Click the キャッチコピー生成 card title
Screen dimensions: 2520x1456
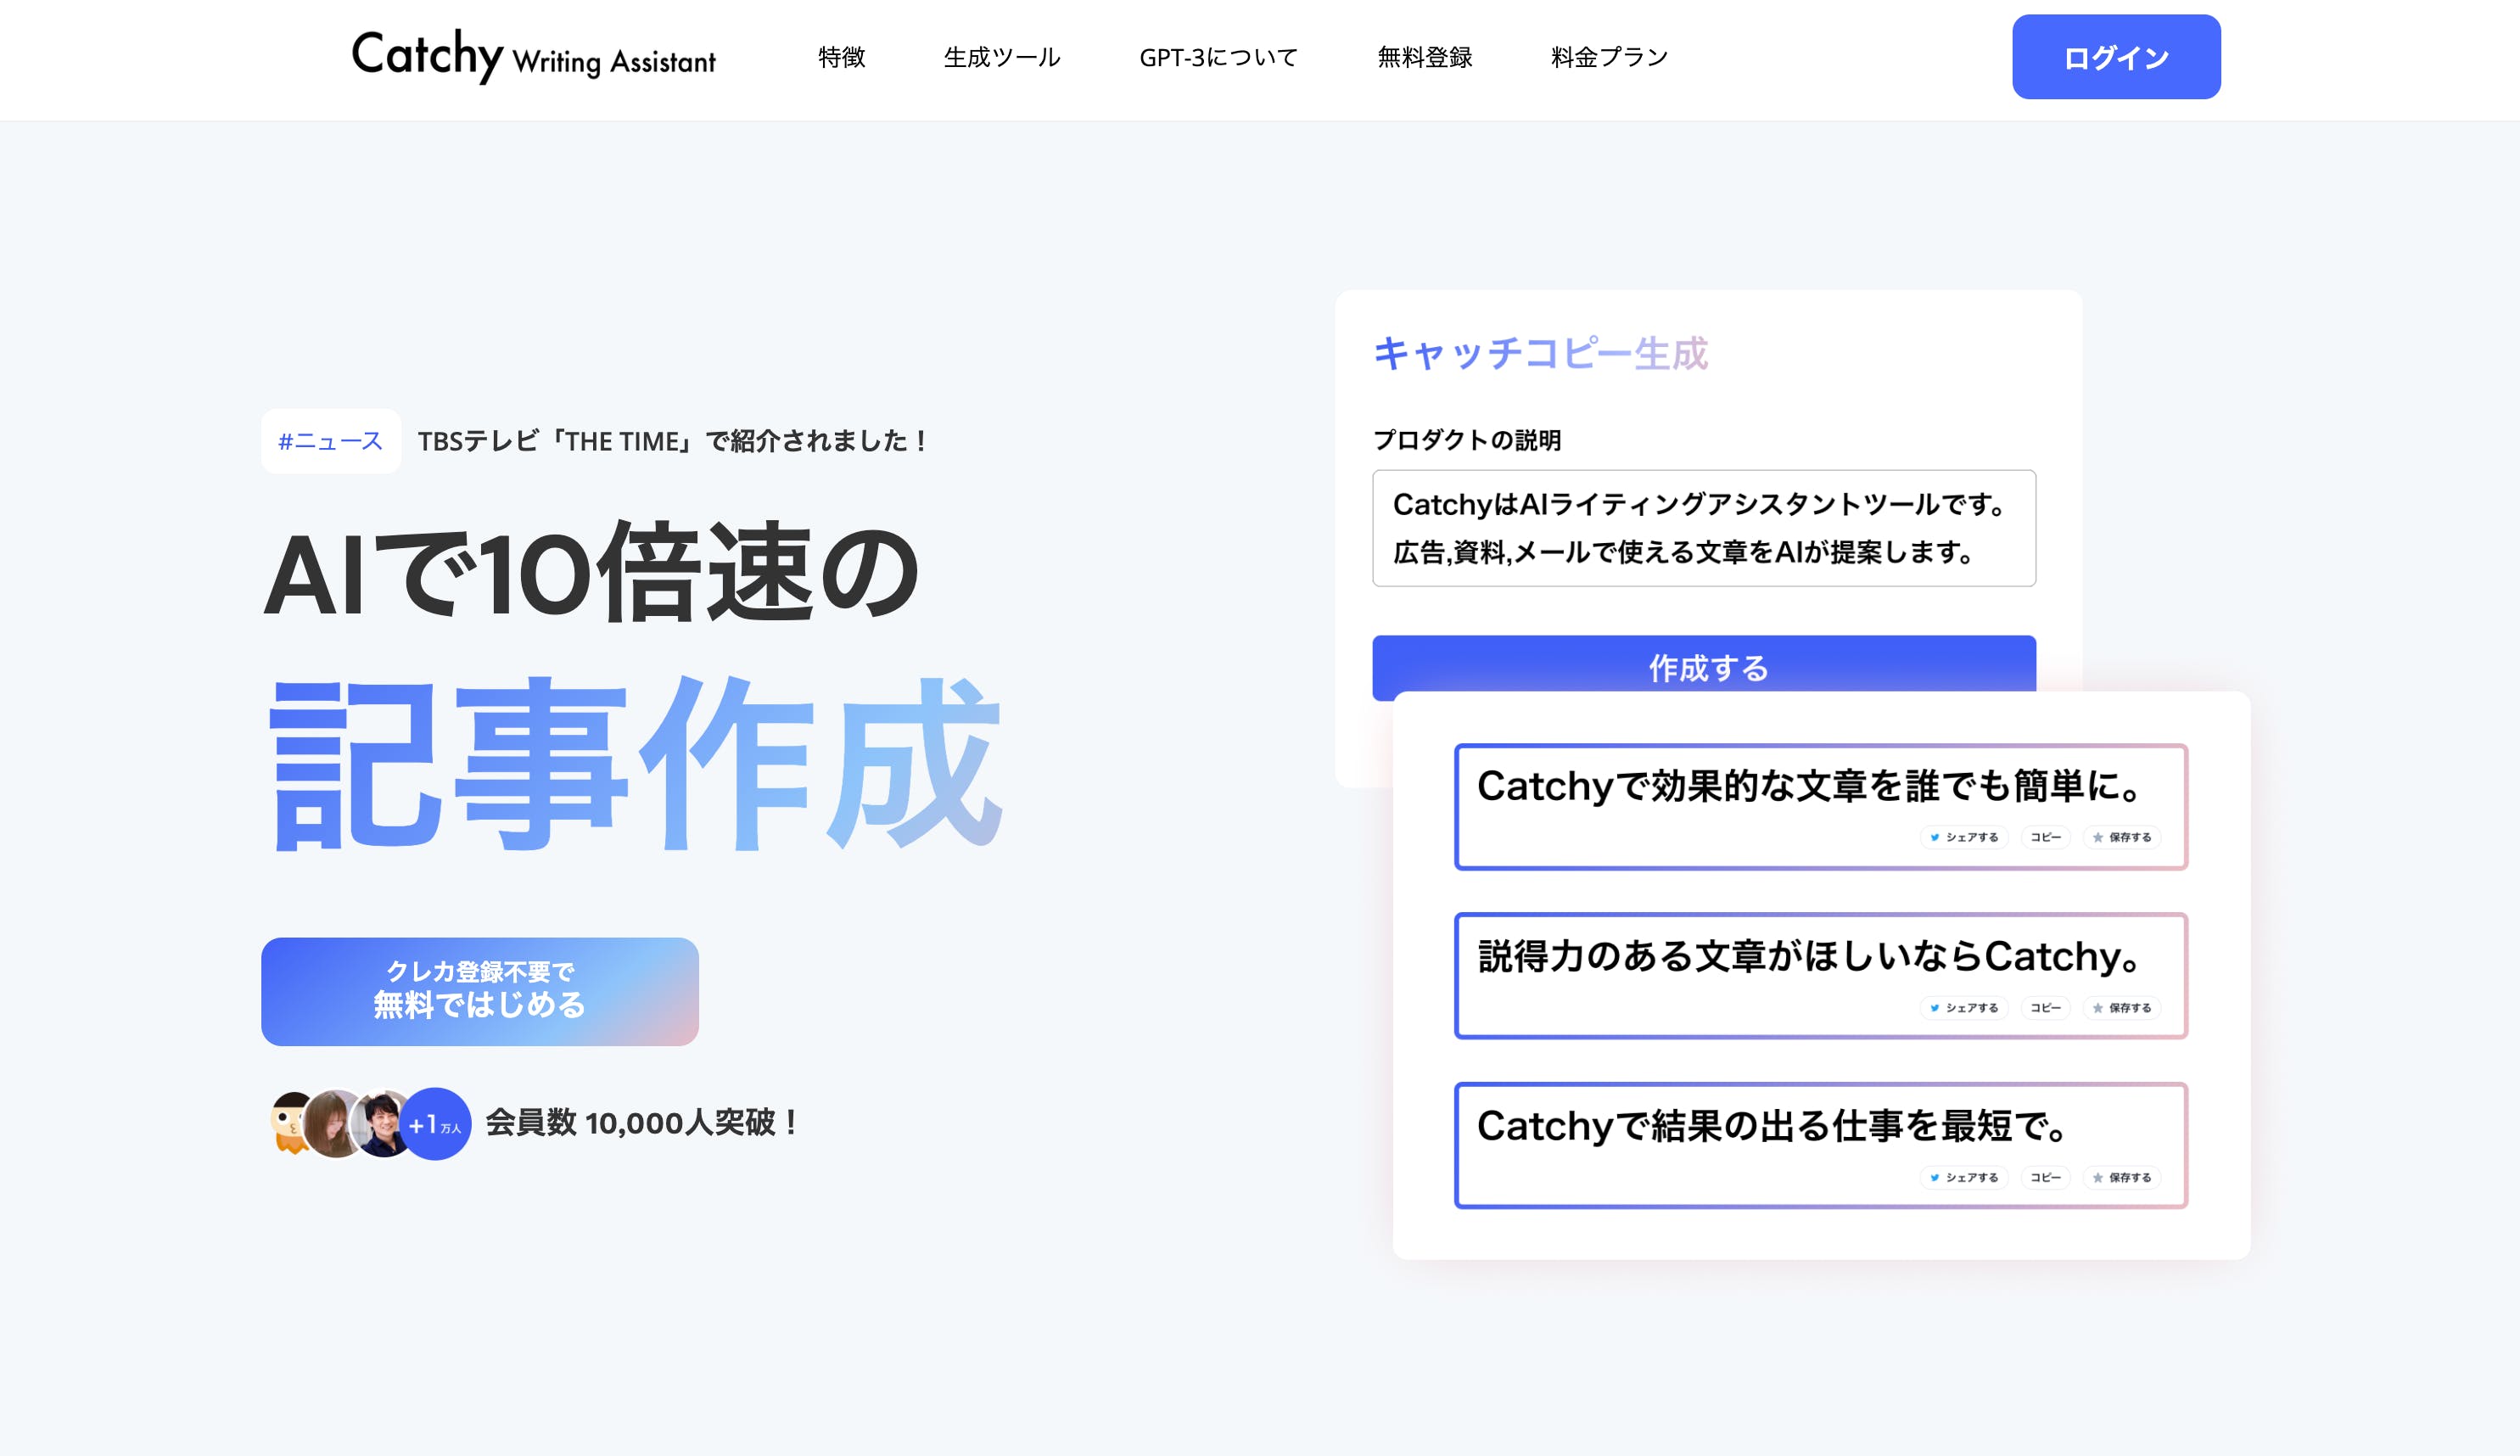click(1540, 353)
